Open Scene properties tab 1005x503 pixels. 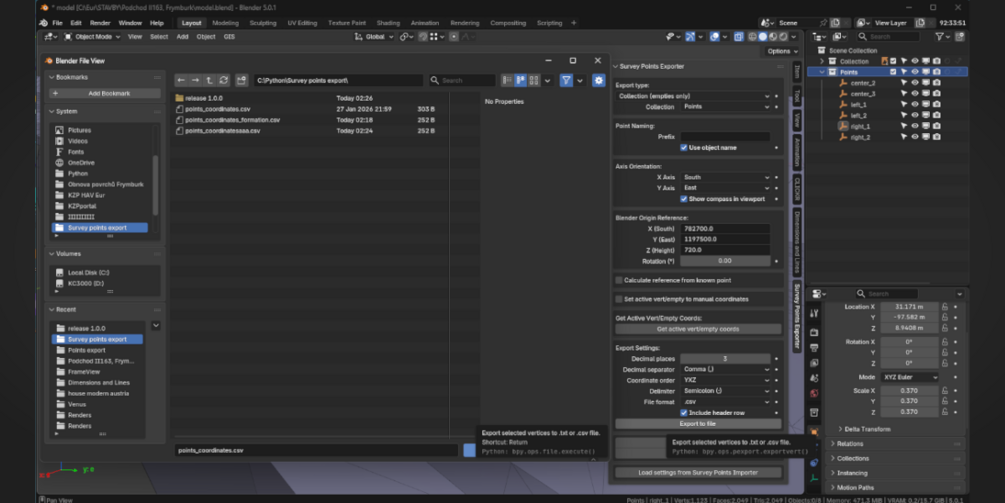click(814, 379)
